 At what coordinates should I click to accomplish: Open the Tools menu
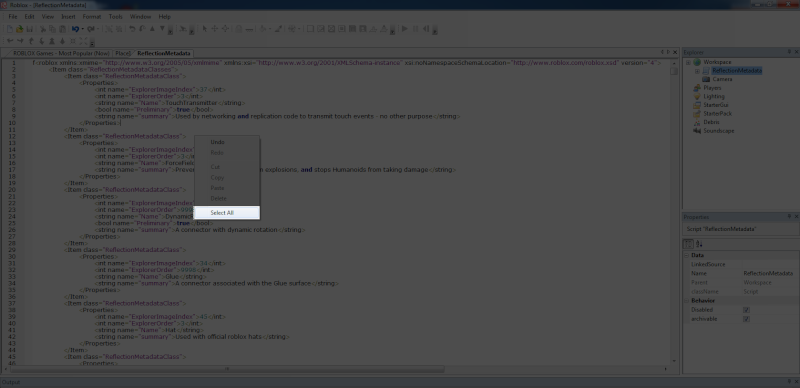point(115,17)
